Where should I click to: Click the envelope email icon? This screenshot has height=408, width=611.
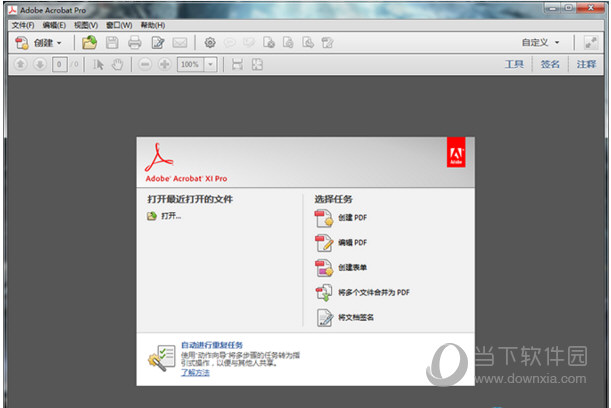(x=180, y=42)
